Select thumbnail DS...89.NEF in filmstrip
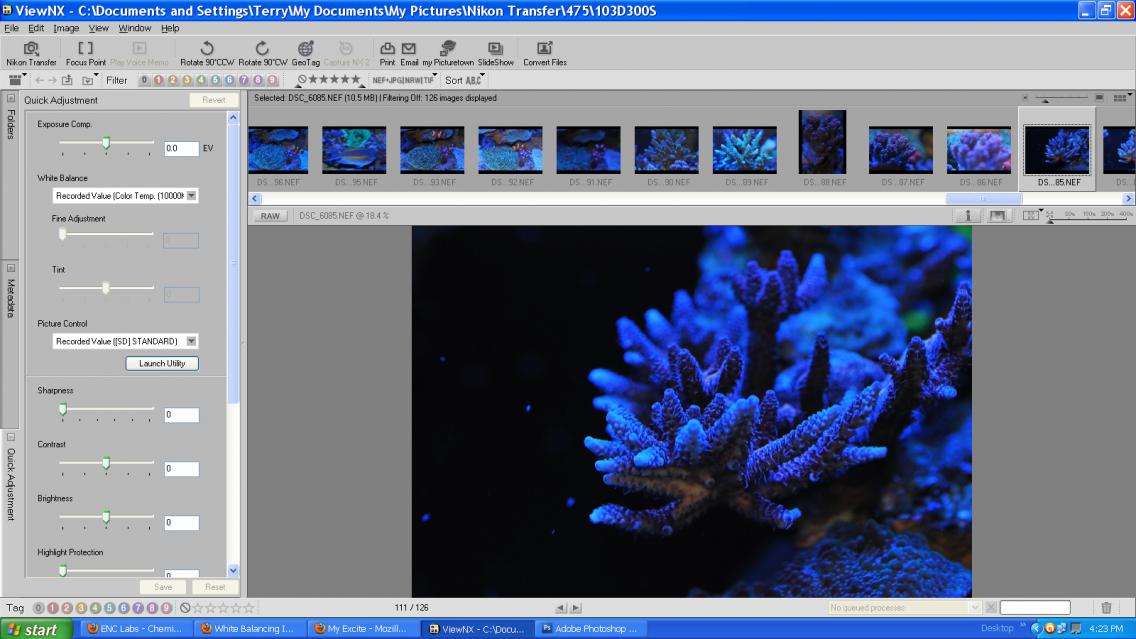 tap(745, 150)
